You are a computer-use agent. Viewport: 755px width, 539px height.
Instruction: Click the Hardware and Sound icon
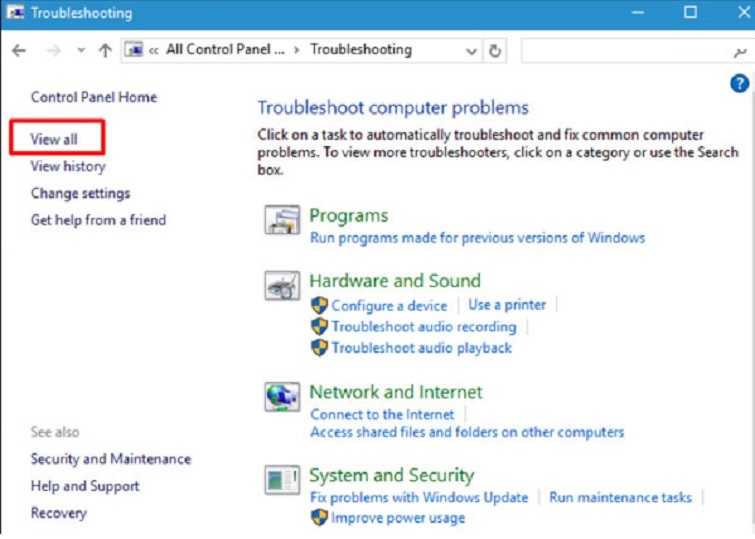[x=282, y=286]
